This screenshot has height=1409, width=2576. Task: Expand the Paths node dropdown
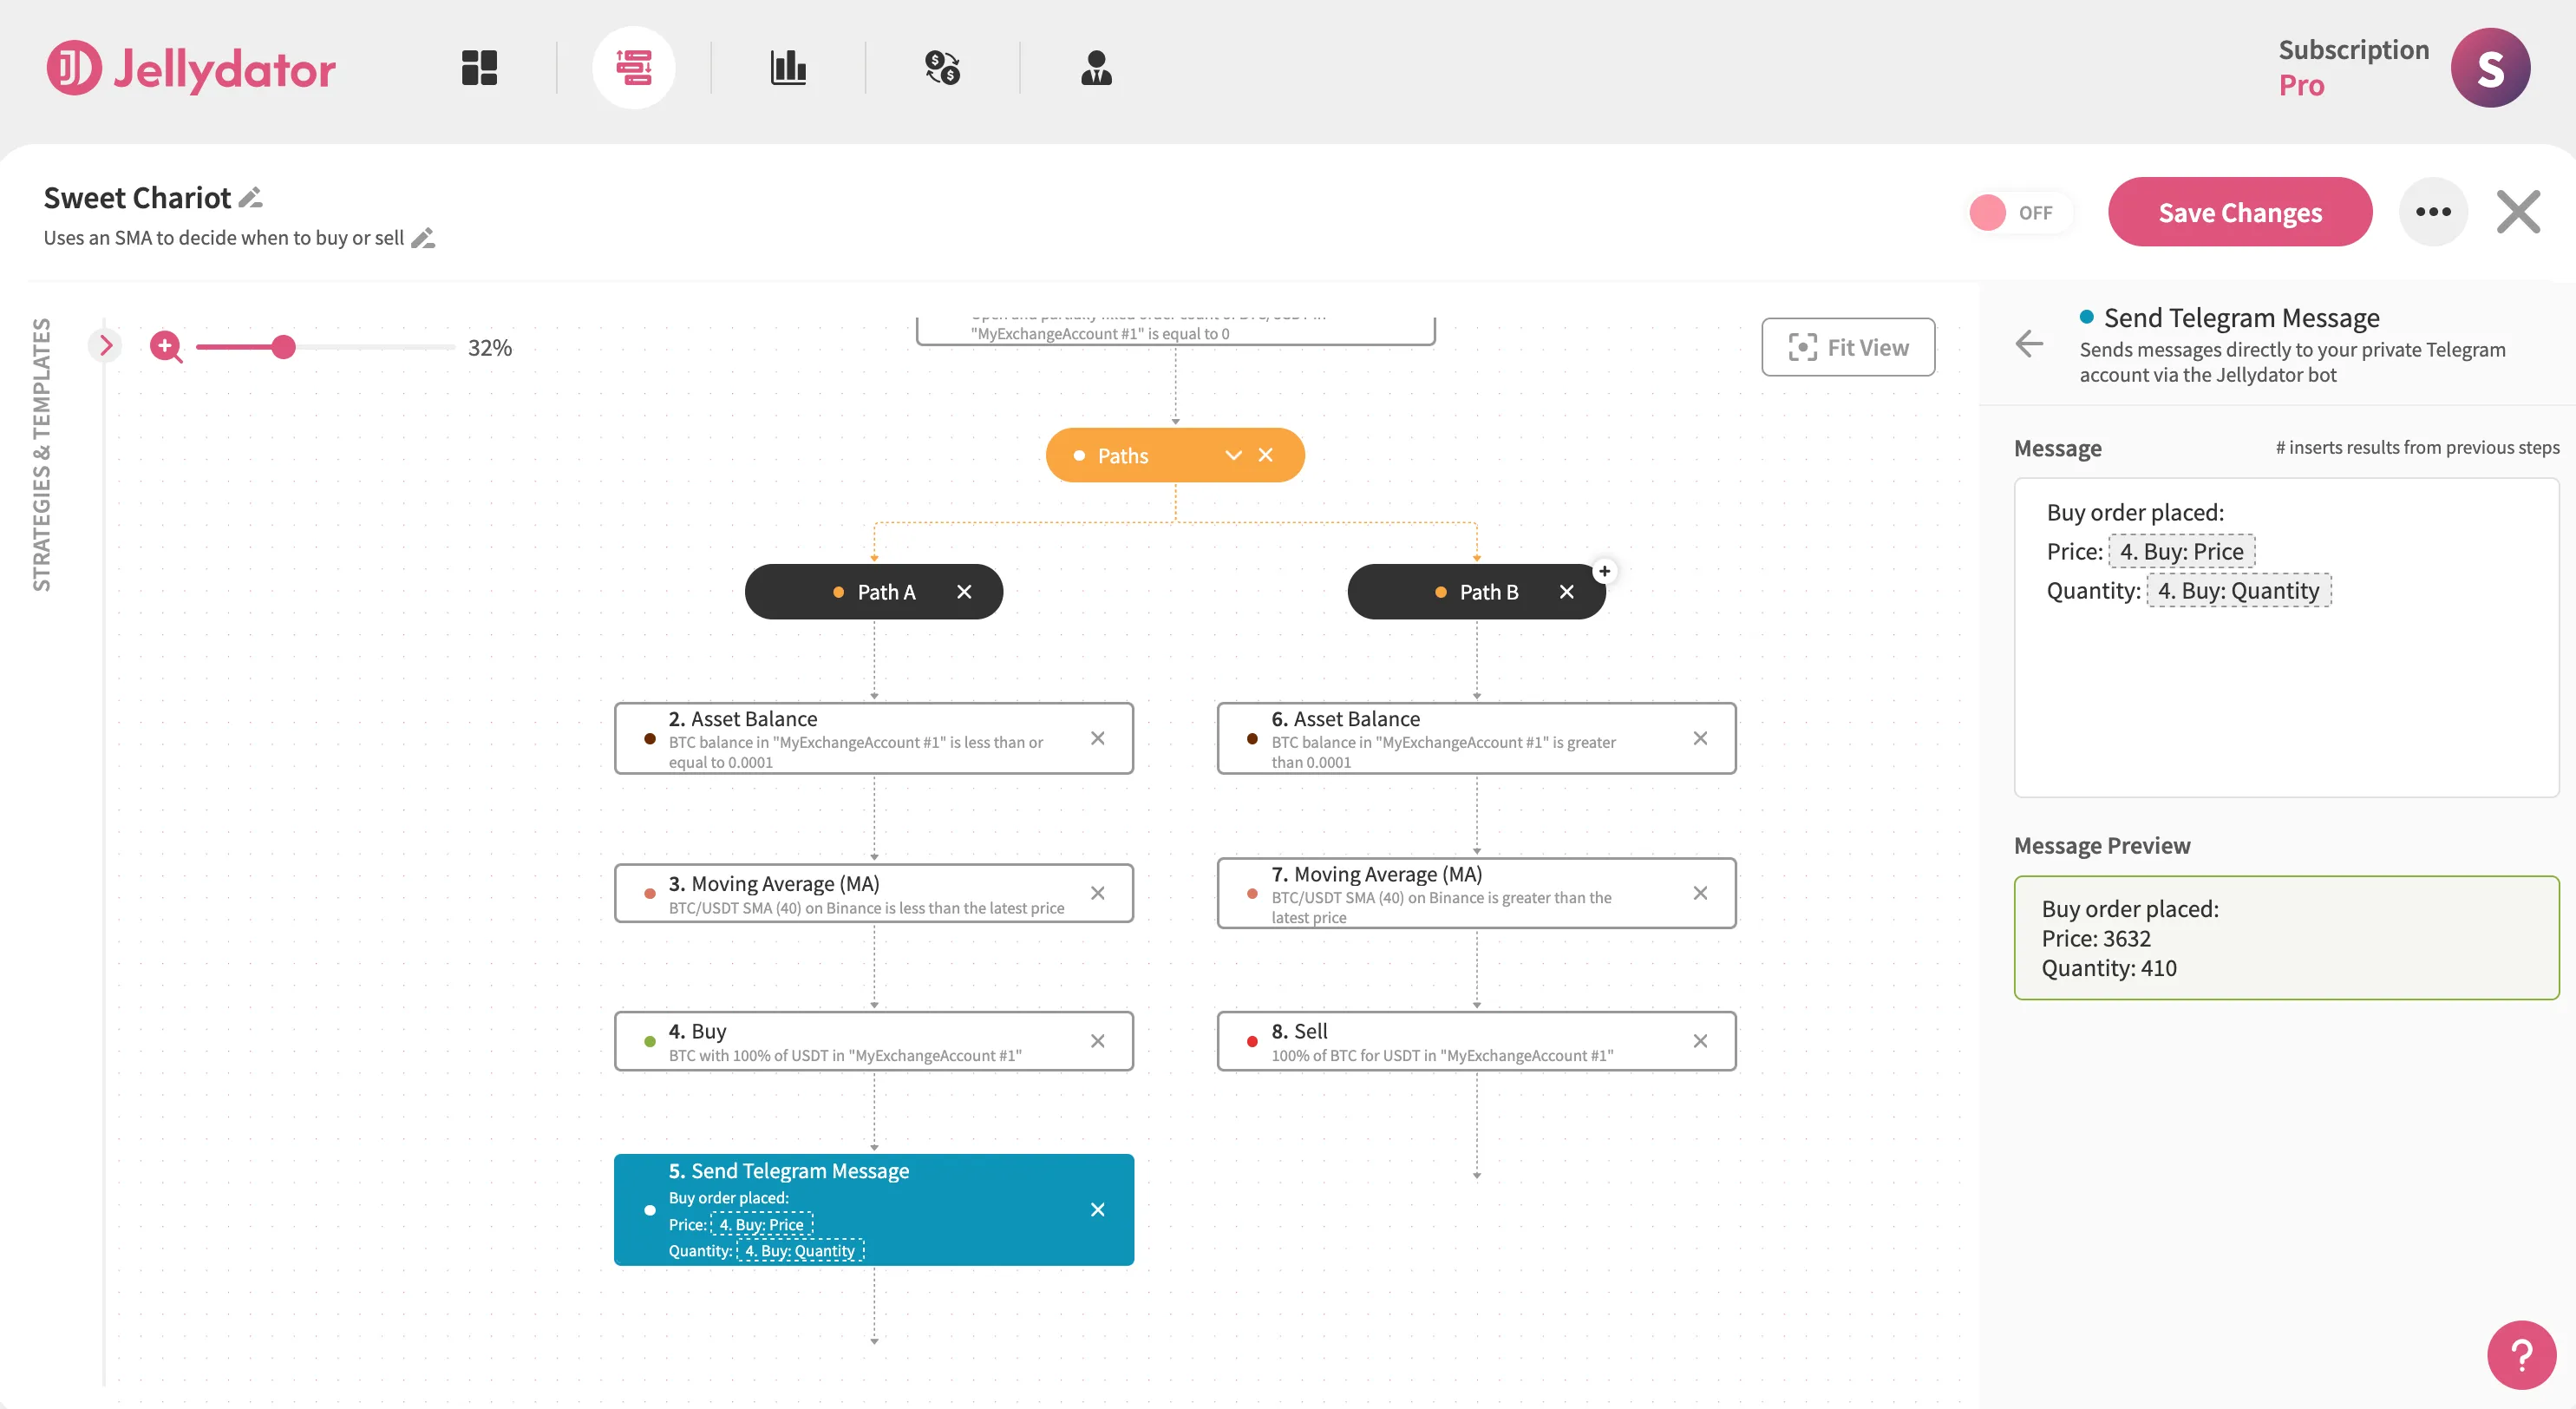pyautogui.click(x=1233, y=455)
